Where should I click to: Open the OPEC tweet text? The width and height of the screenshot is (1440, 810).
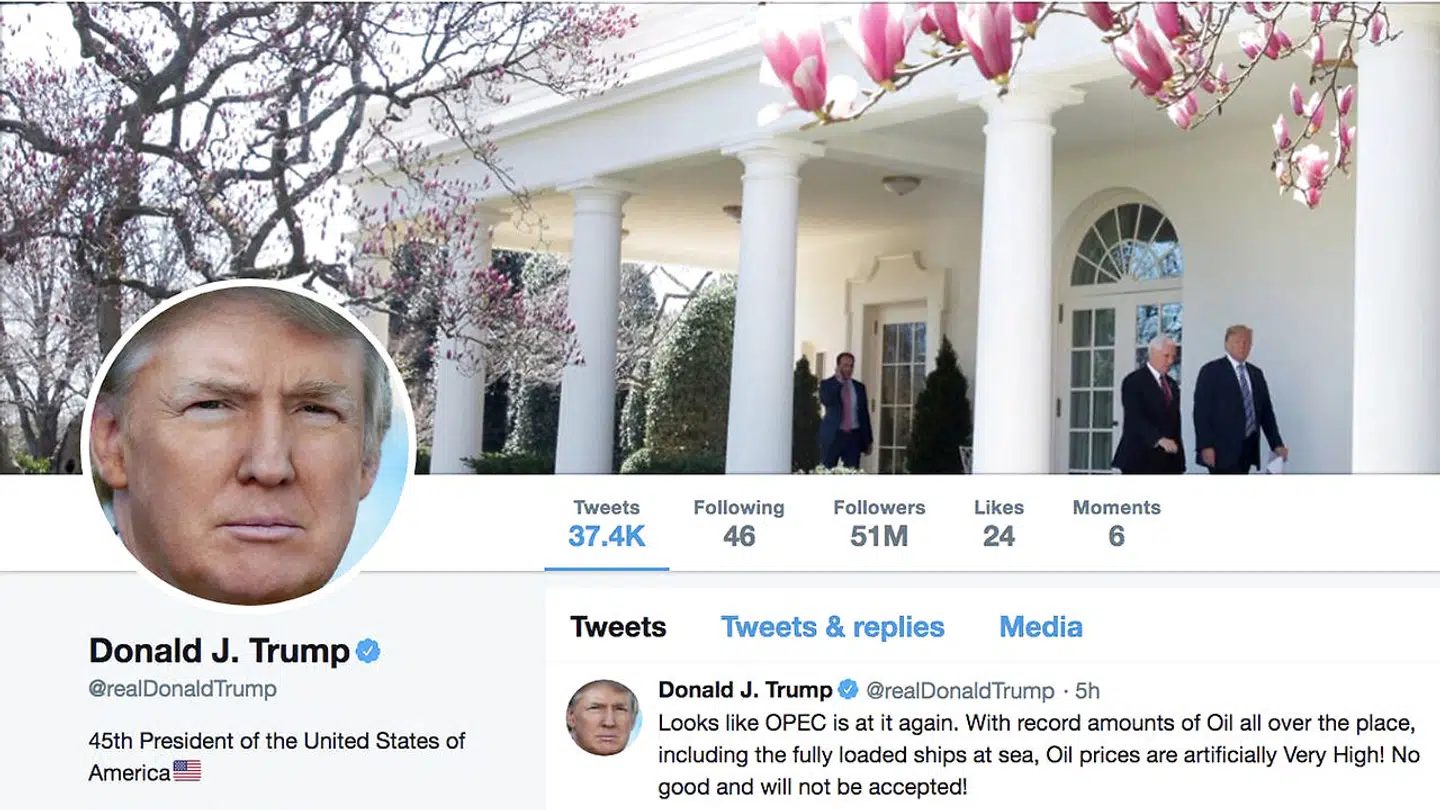click(x=1038, y=754)
